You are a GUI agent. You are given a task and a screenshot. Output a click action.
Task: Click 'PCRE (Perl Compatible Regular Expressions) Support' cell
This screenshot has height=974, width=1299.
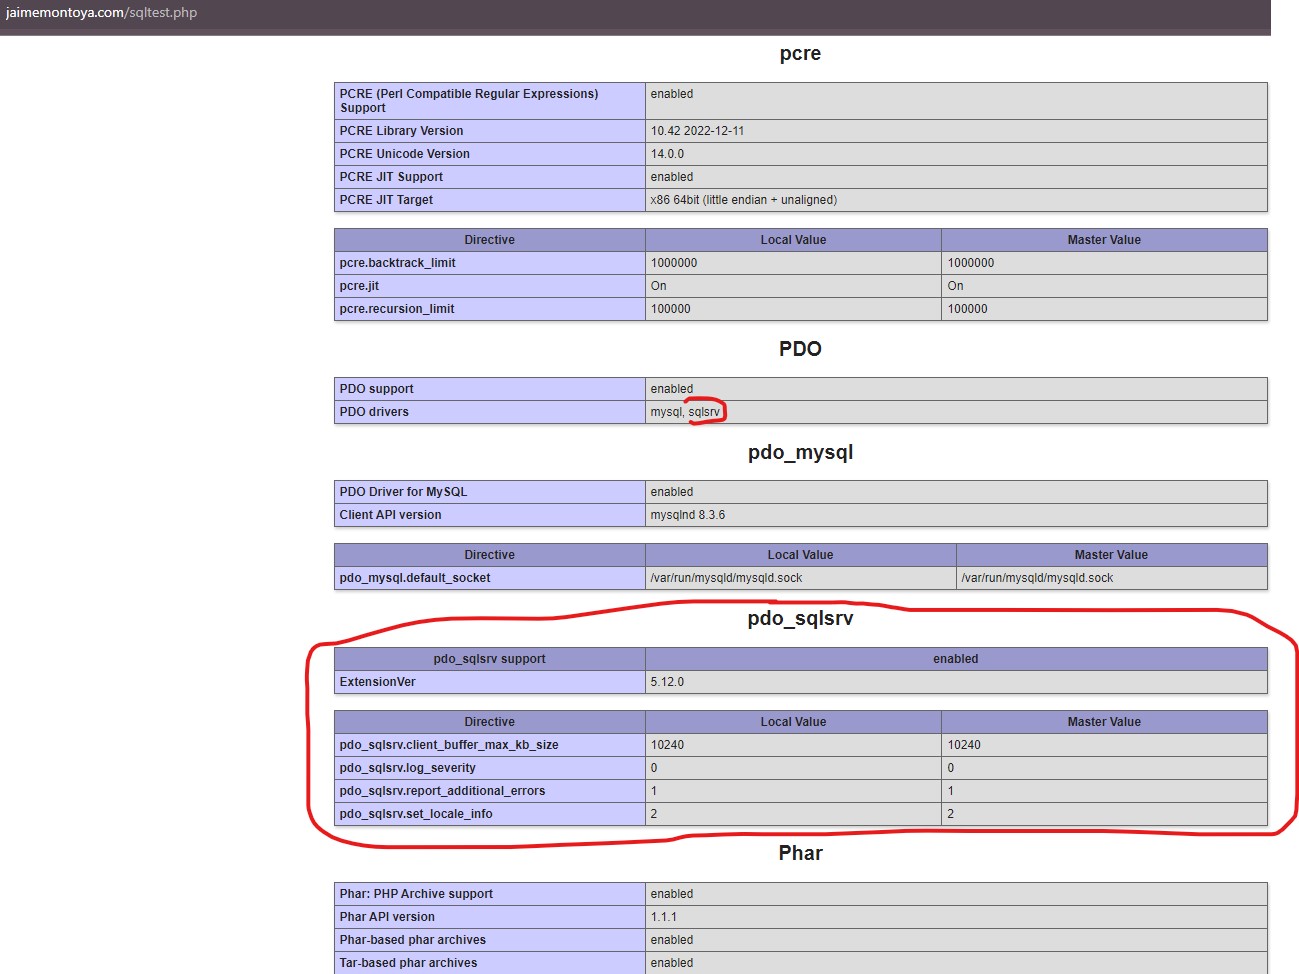(490, 101)
